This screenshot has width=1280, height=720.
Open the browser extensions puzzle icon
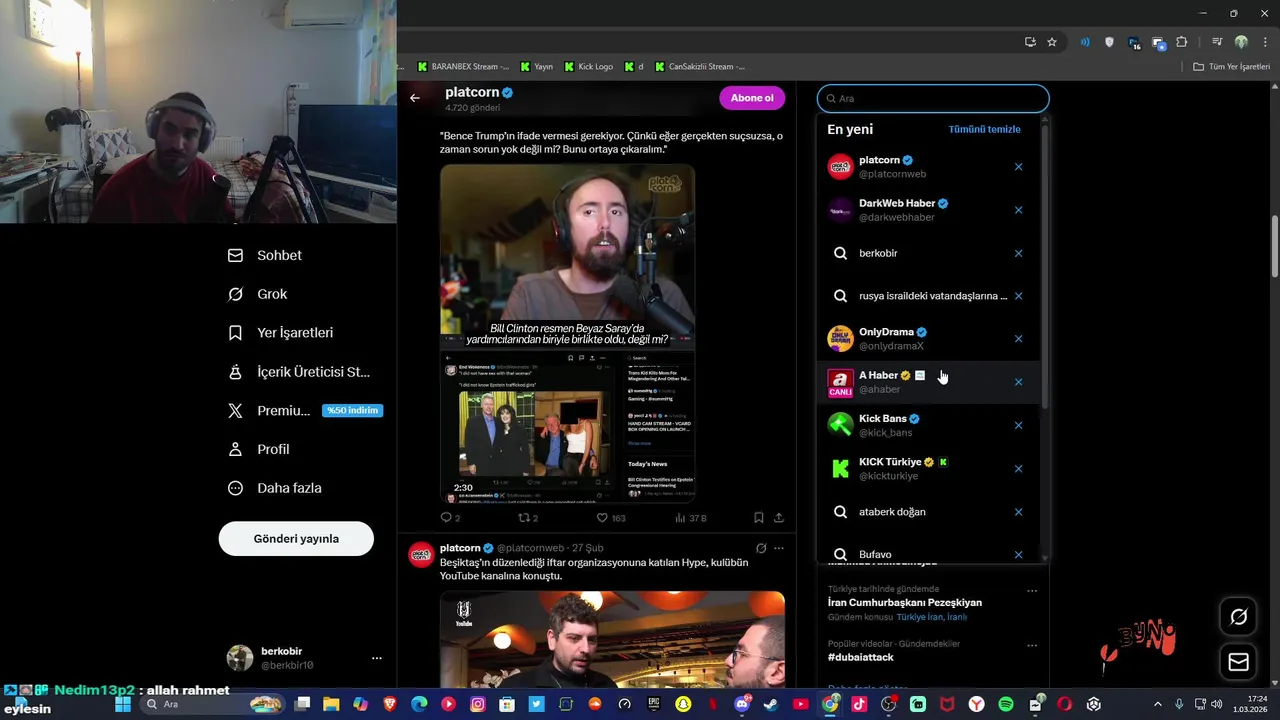click(x=1182, y=42)
